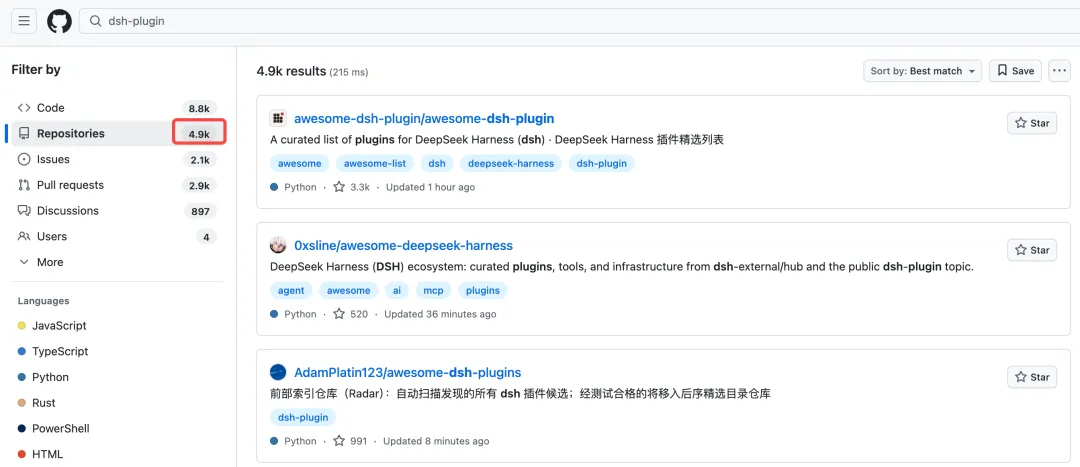View the 991 stargazers count
Viewport: 1080px width, 467px height.
coord(351,442)
